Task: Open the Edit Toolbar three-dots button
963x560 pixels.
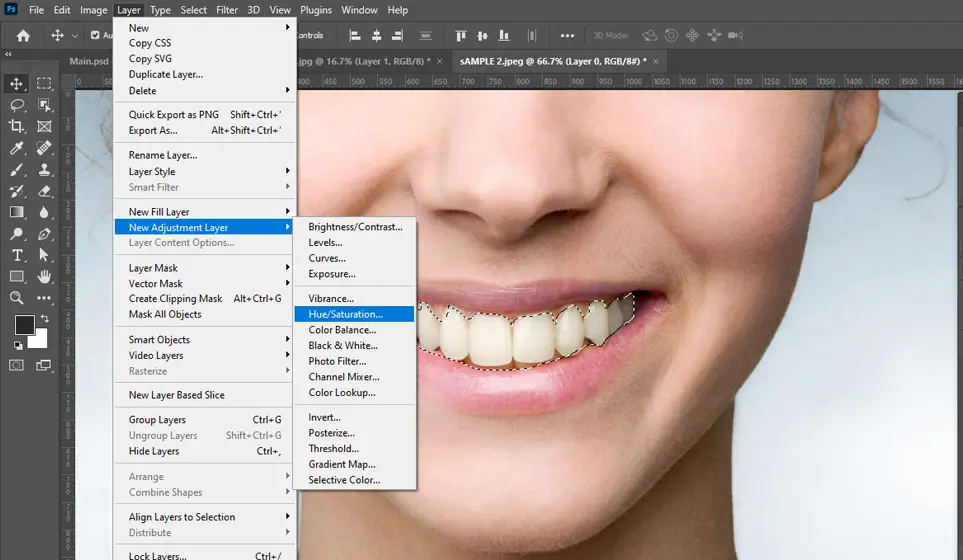Action: pyautogui.click(x=44, y=298)
